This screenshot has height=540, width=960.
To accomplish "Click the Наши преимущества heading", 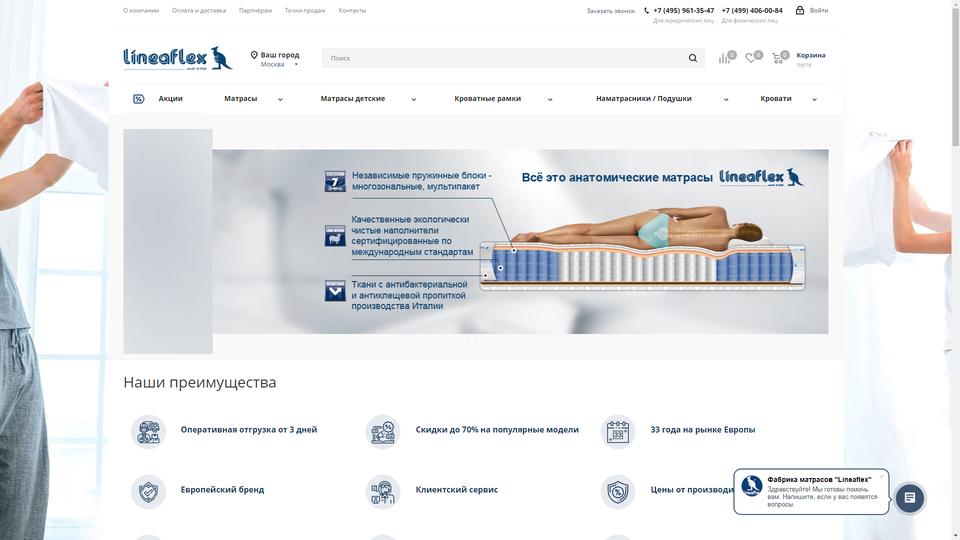I will click(x=200, y=382).
